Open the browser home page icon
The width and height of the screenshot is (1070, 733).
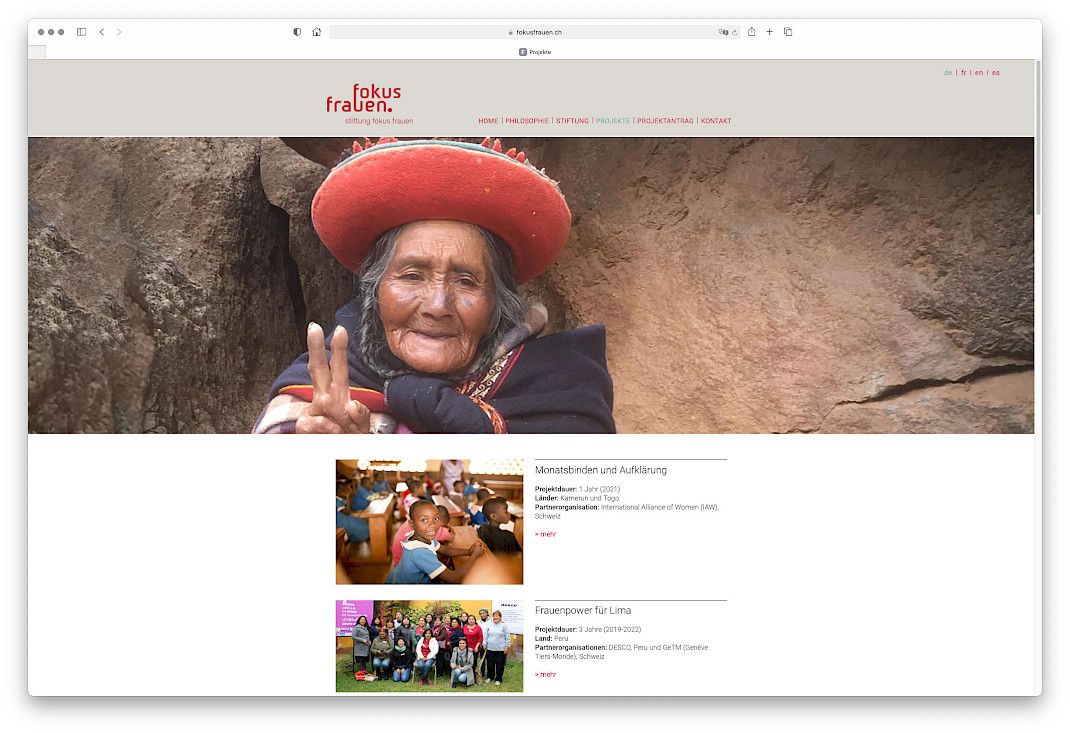coord(317,32)
